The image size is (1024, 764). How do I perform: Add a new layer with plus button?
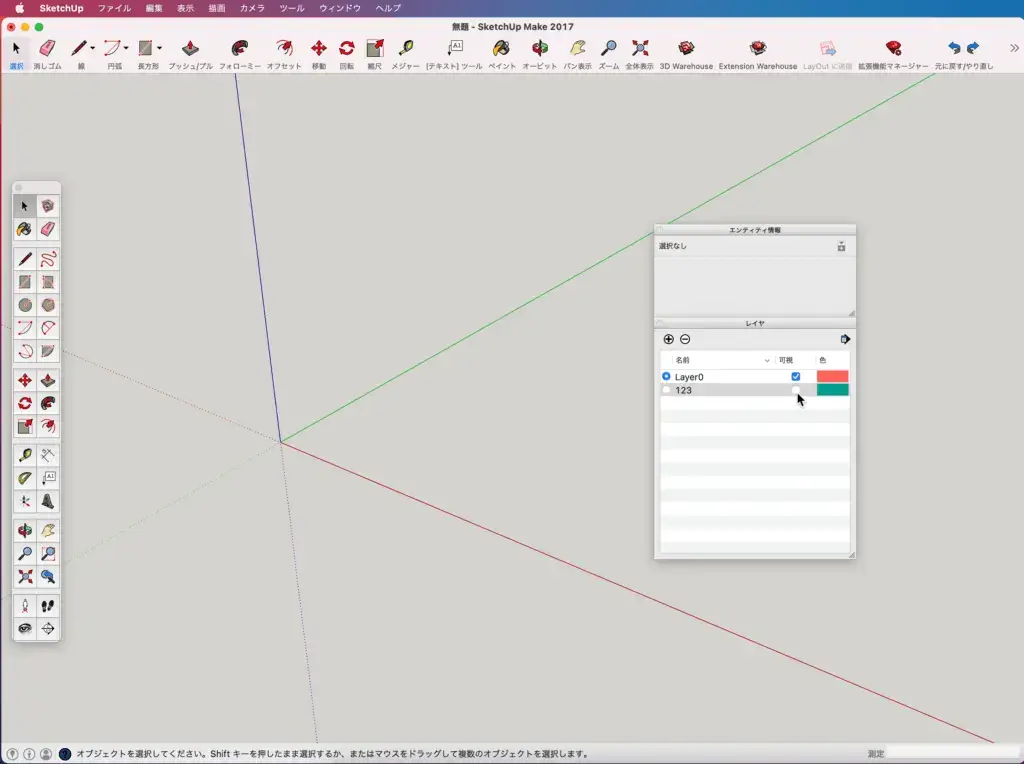pos(668,339)
